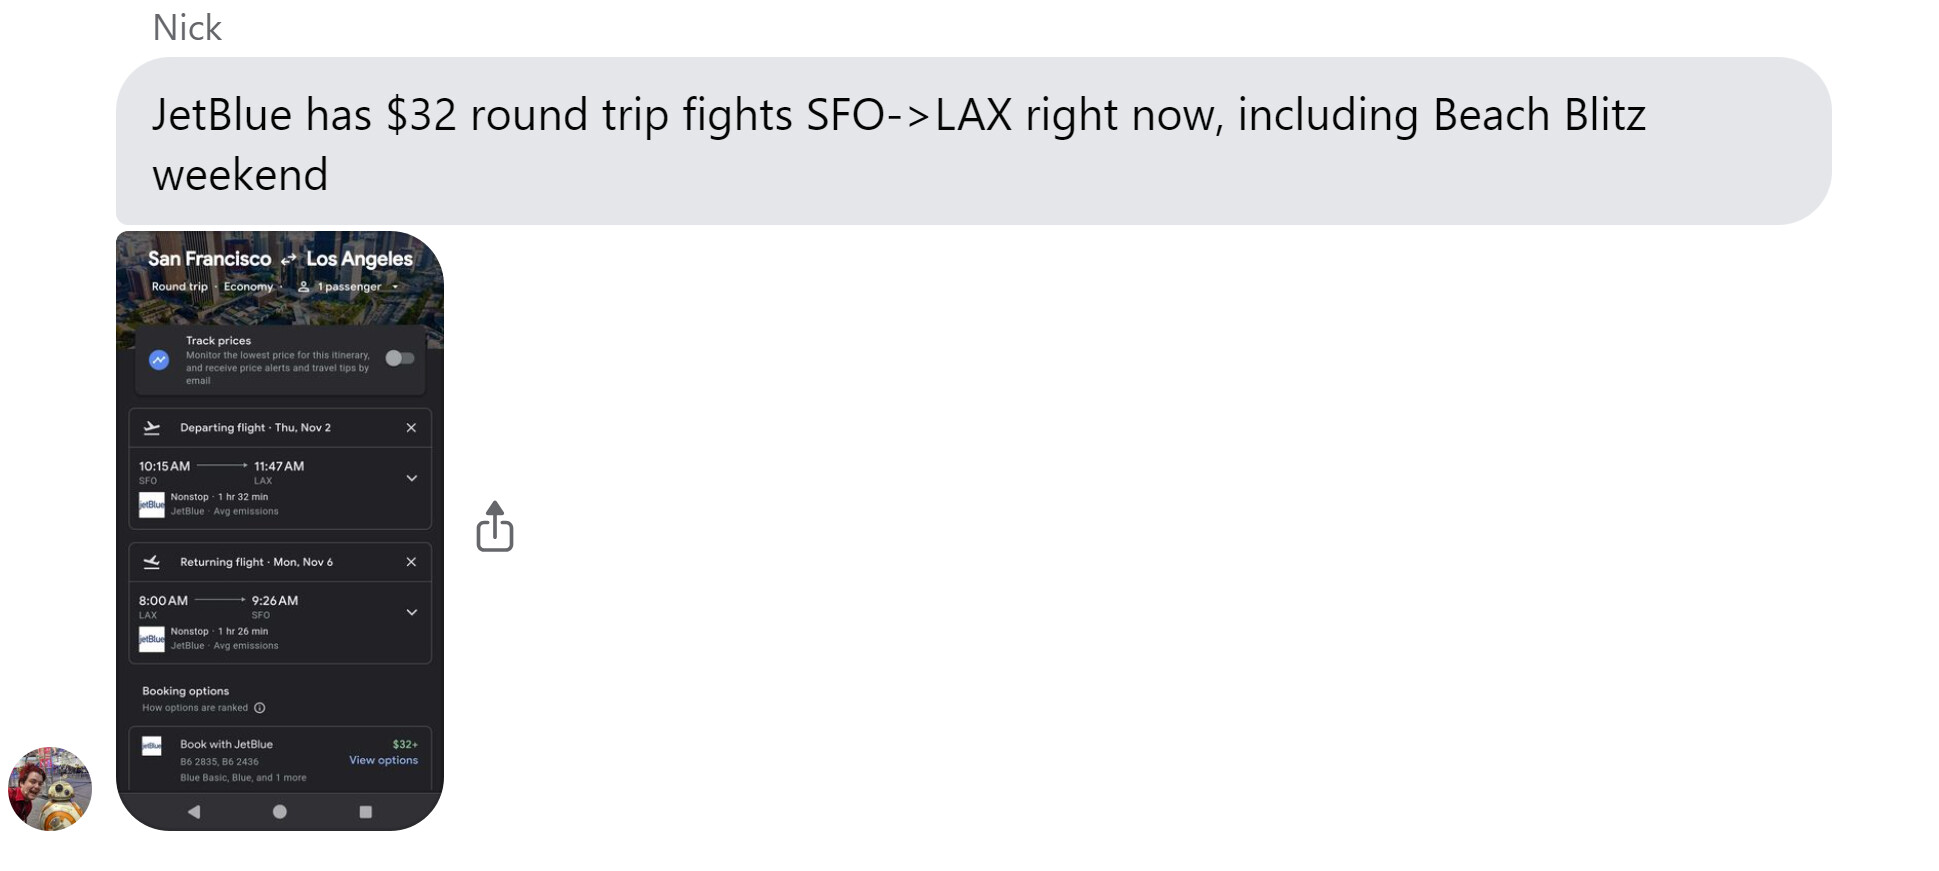The width and height of the screenshot is (1939, 871).
Task: Click Nick's text message bubble
Action: coord(973,141)
